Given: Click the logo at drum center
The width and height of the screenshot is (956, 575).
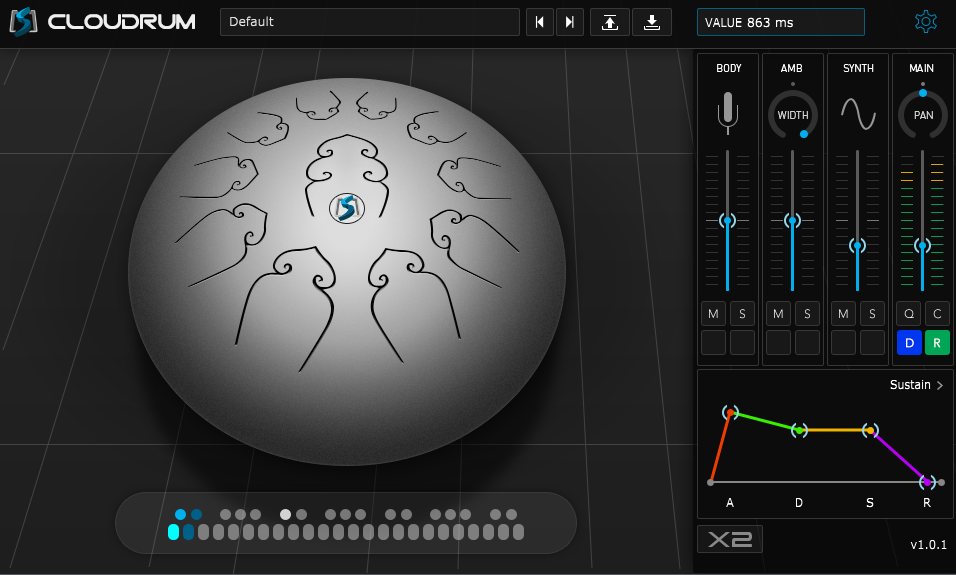Looking at the screenshot, I should click(347, 209).
